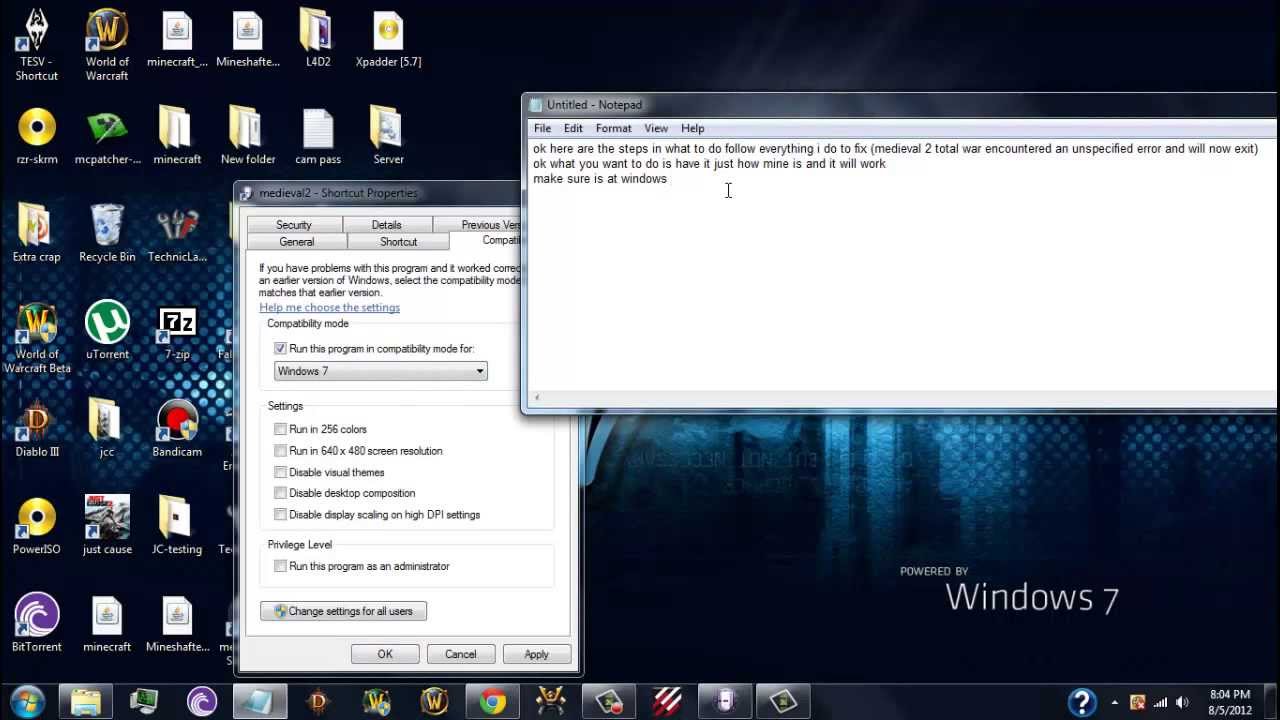Click Apply in Shortcut Properties

click(x=536, y=654)
